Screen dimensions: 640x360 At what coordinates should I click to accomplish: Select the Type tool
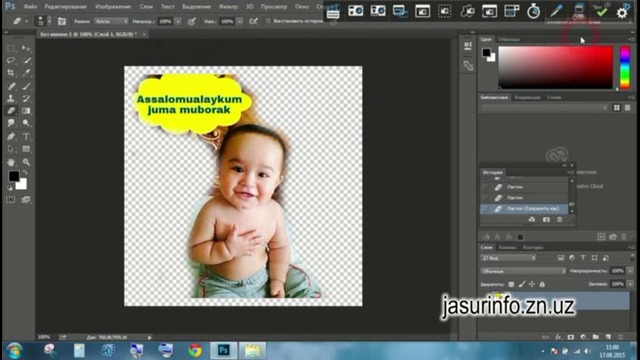tap(26, 136)
